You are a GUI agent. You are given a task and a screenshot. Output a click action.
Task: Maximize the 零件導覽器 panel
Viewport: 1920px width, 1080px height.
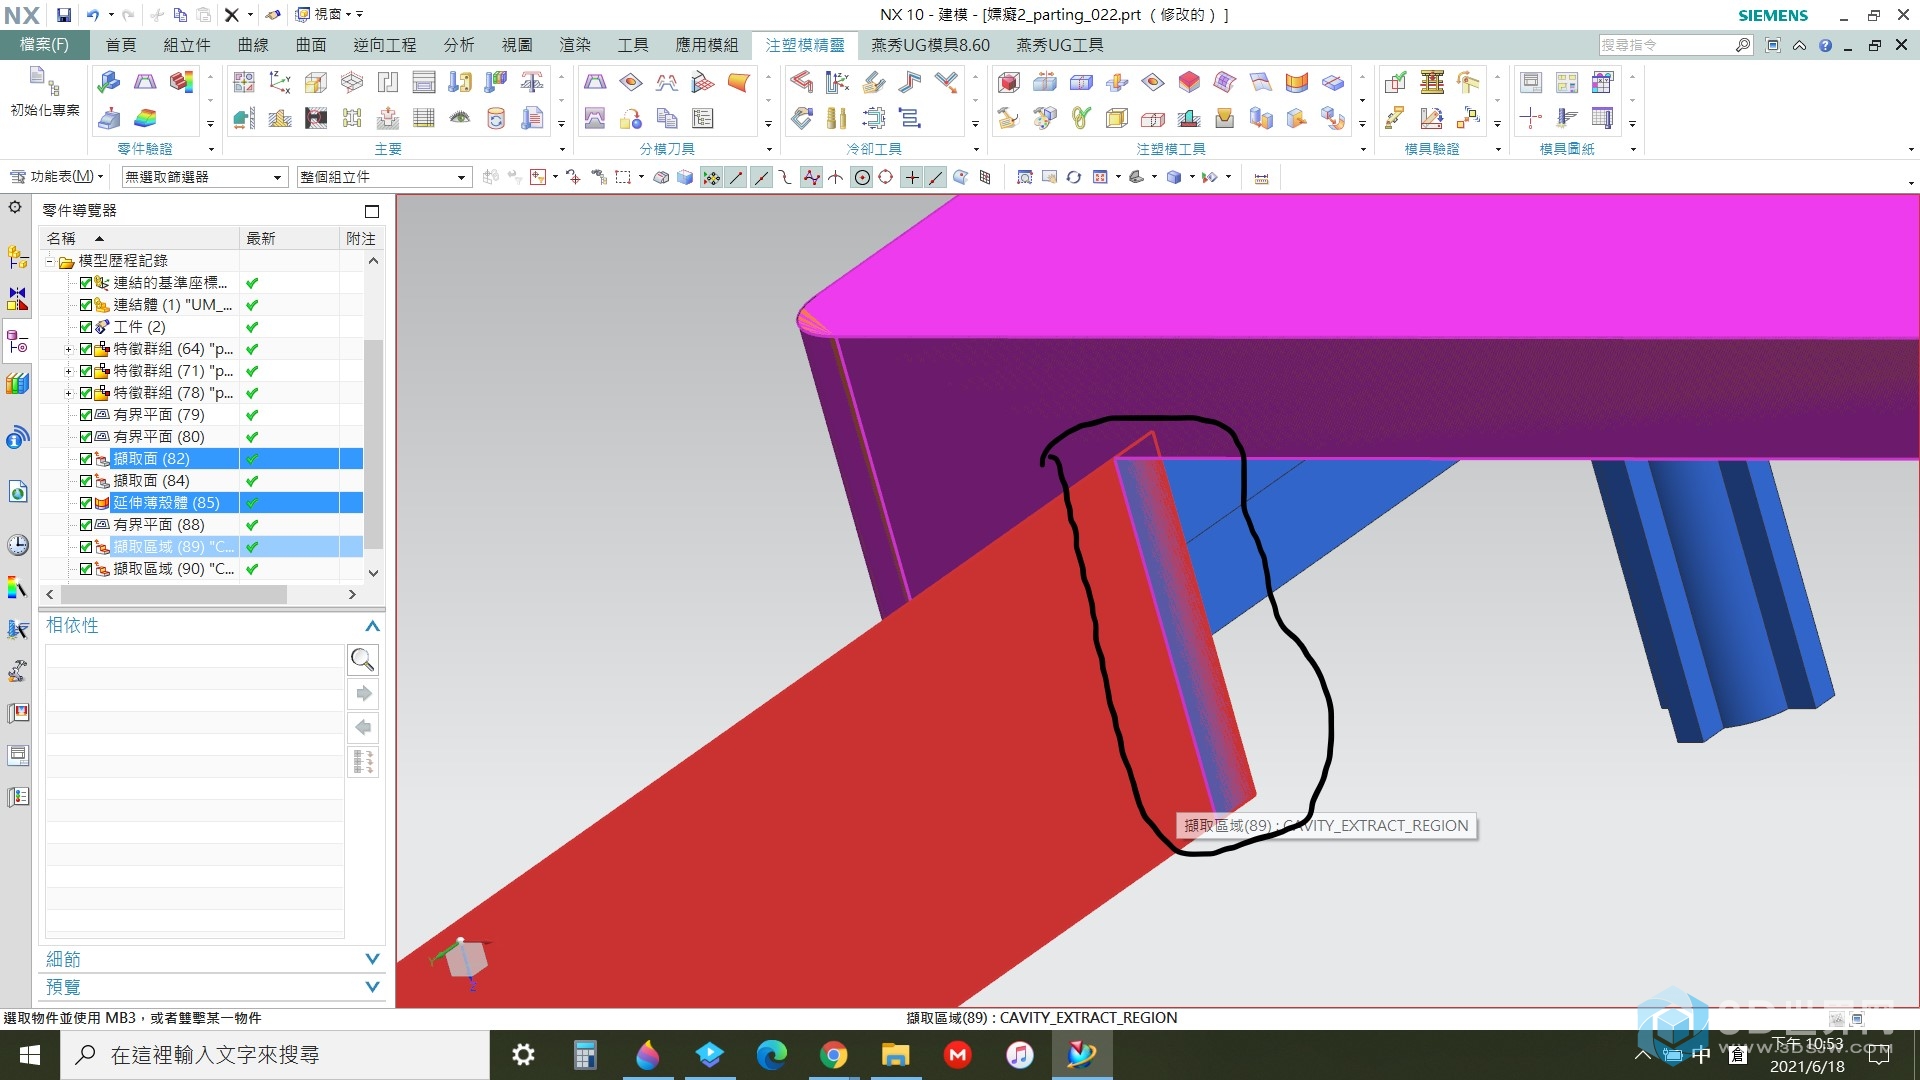372,211
